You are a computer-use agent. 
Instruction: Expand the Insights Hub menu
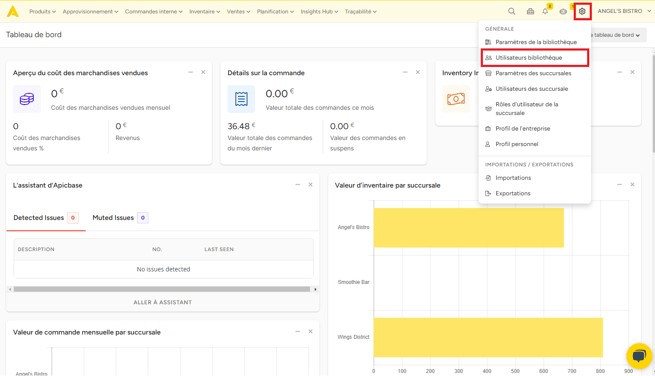tap(319, 12)
